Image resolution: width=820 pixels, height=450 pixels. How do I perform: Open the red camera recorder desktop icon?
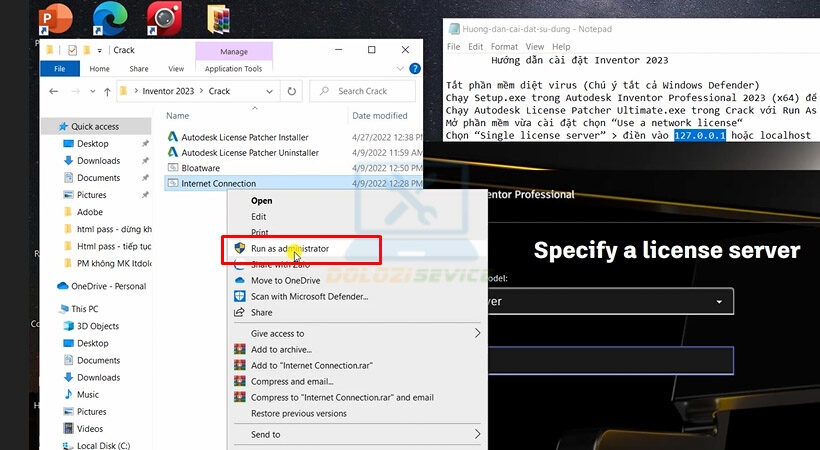[164, 19]
